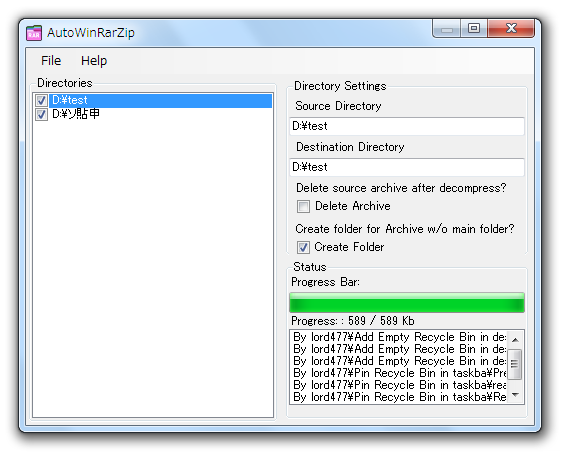The width and height of the screenshot is (563, 454).
Task: Uncheck the D:¥test directory checkbox
Action: [x=41, y=100]
